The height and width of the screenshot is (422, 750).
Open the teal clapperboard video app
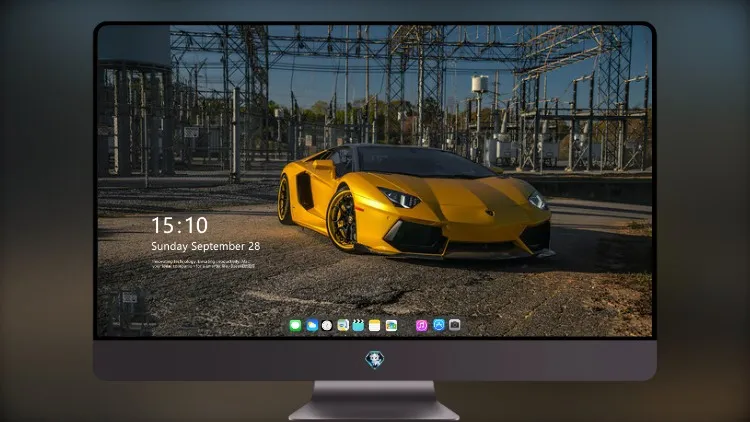coord(358,325)
